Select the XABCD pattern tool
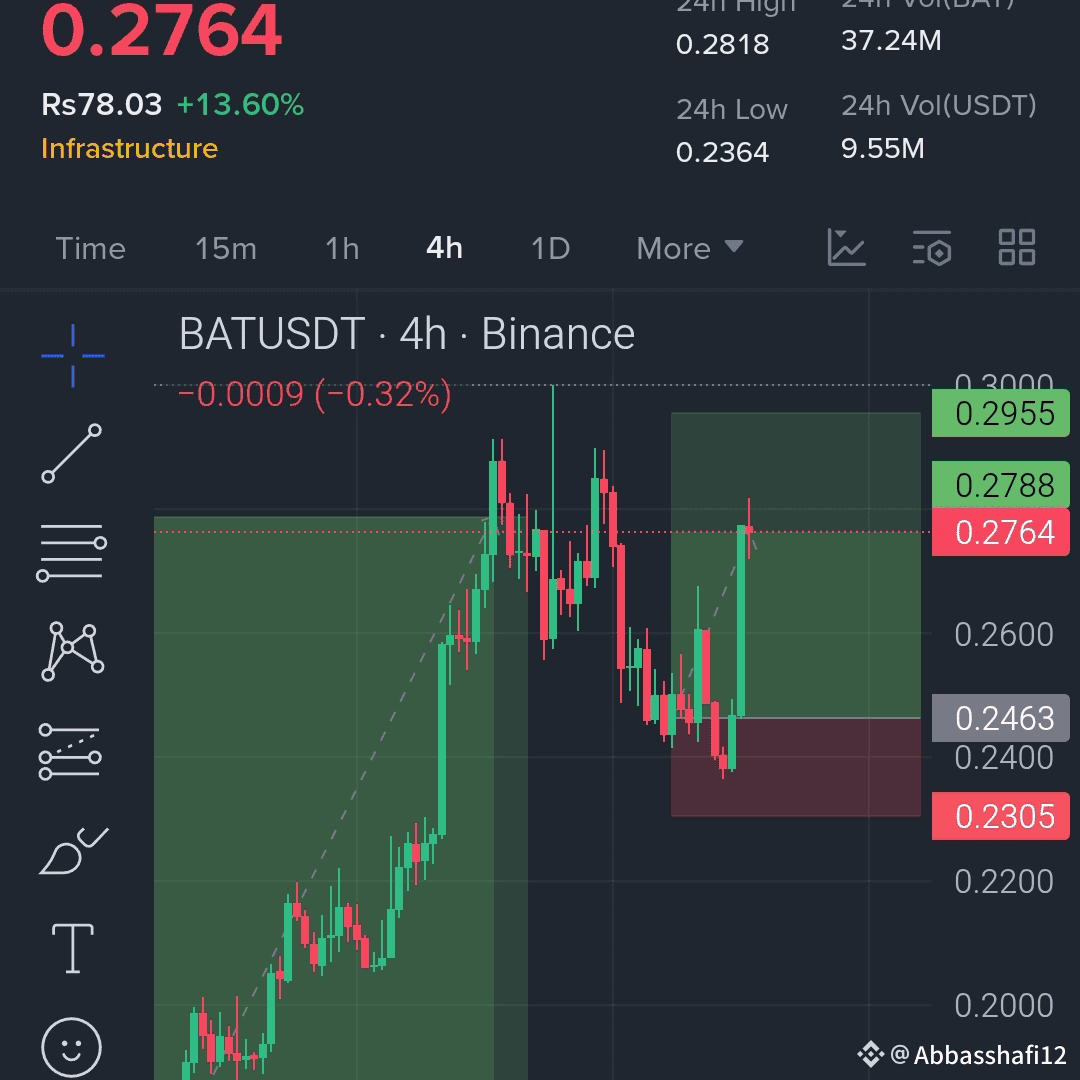 pos(72,652)
